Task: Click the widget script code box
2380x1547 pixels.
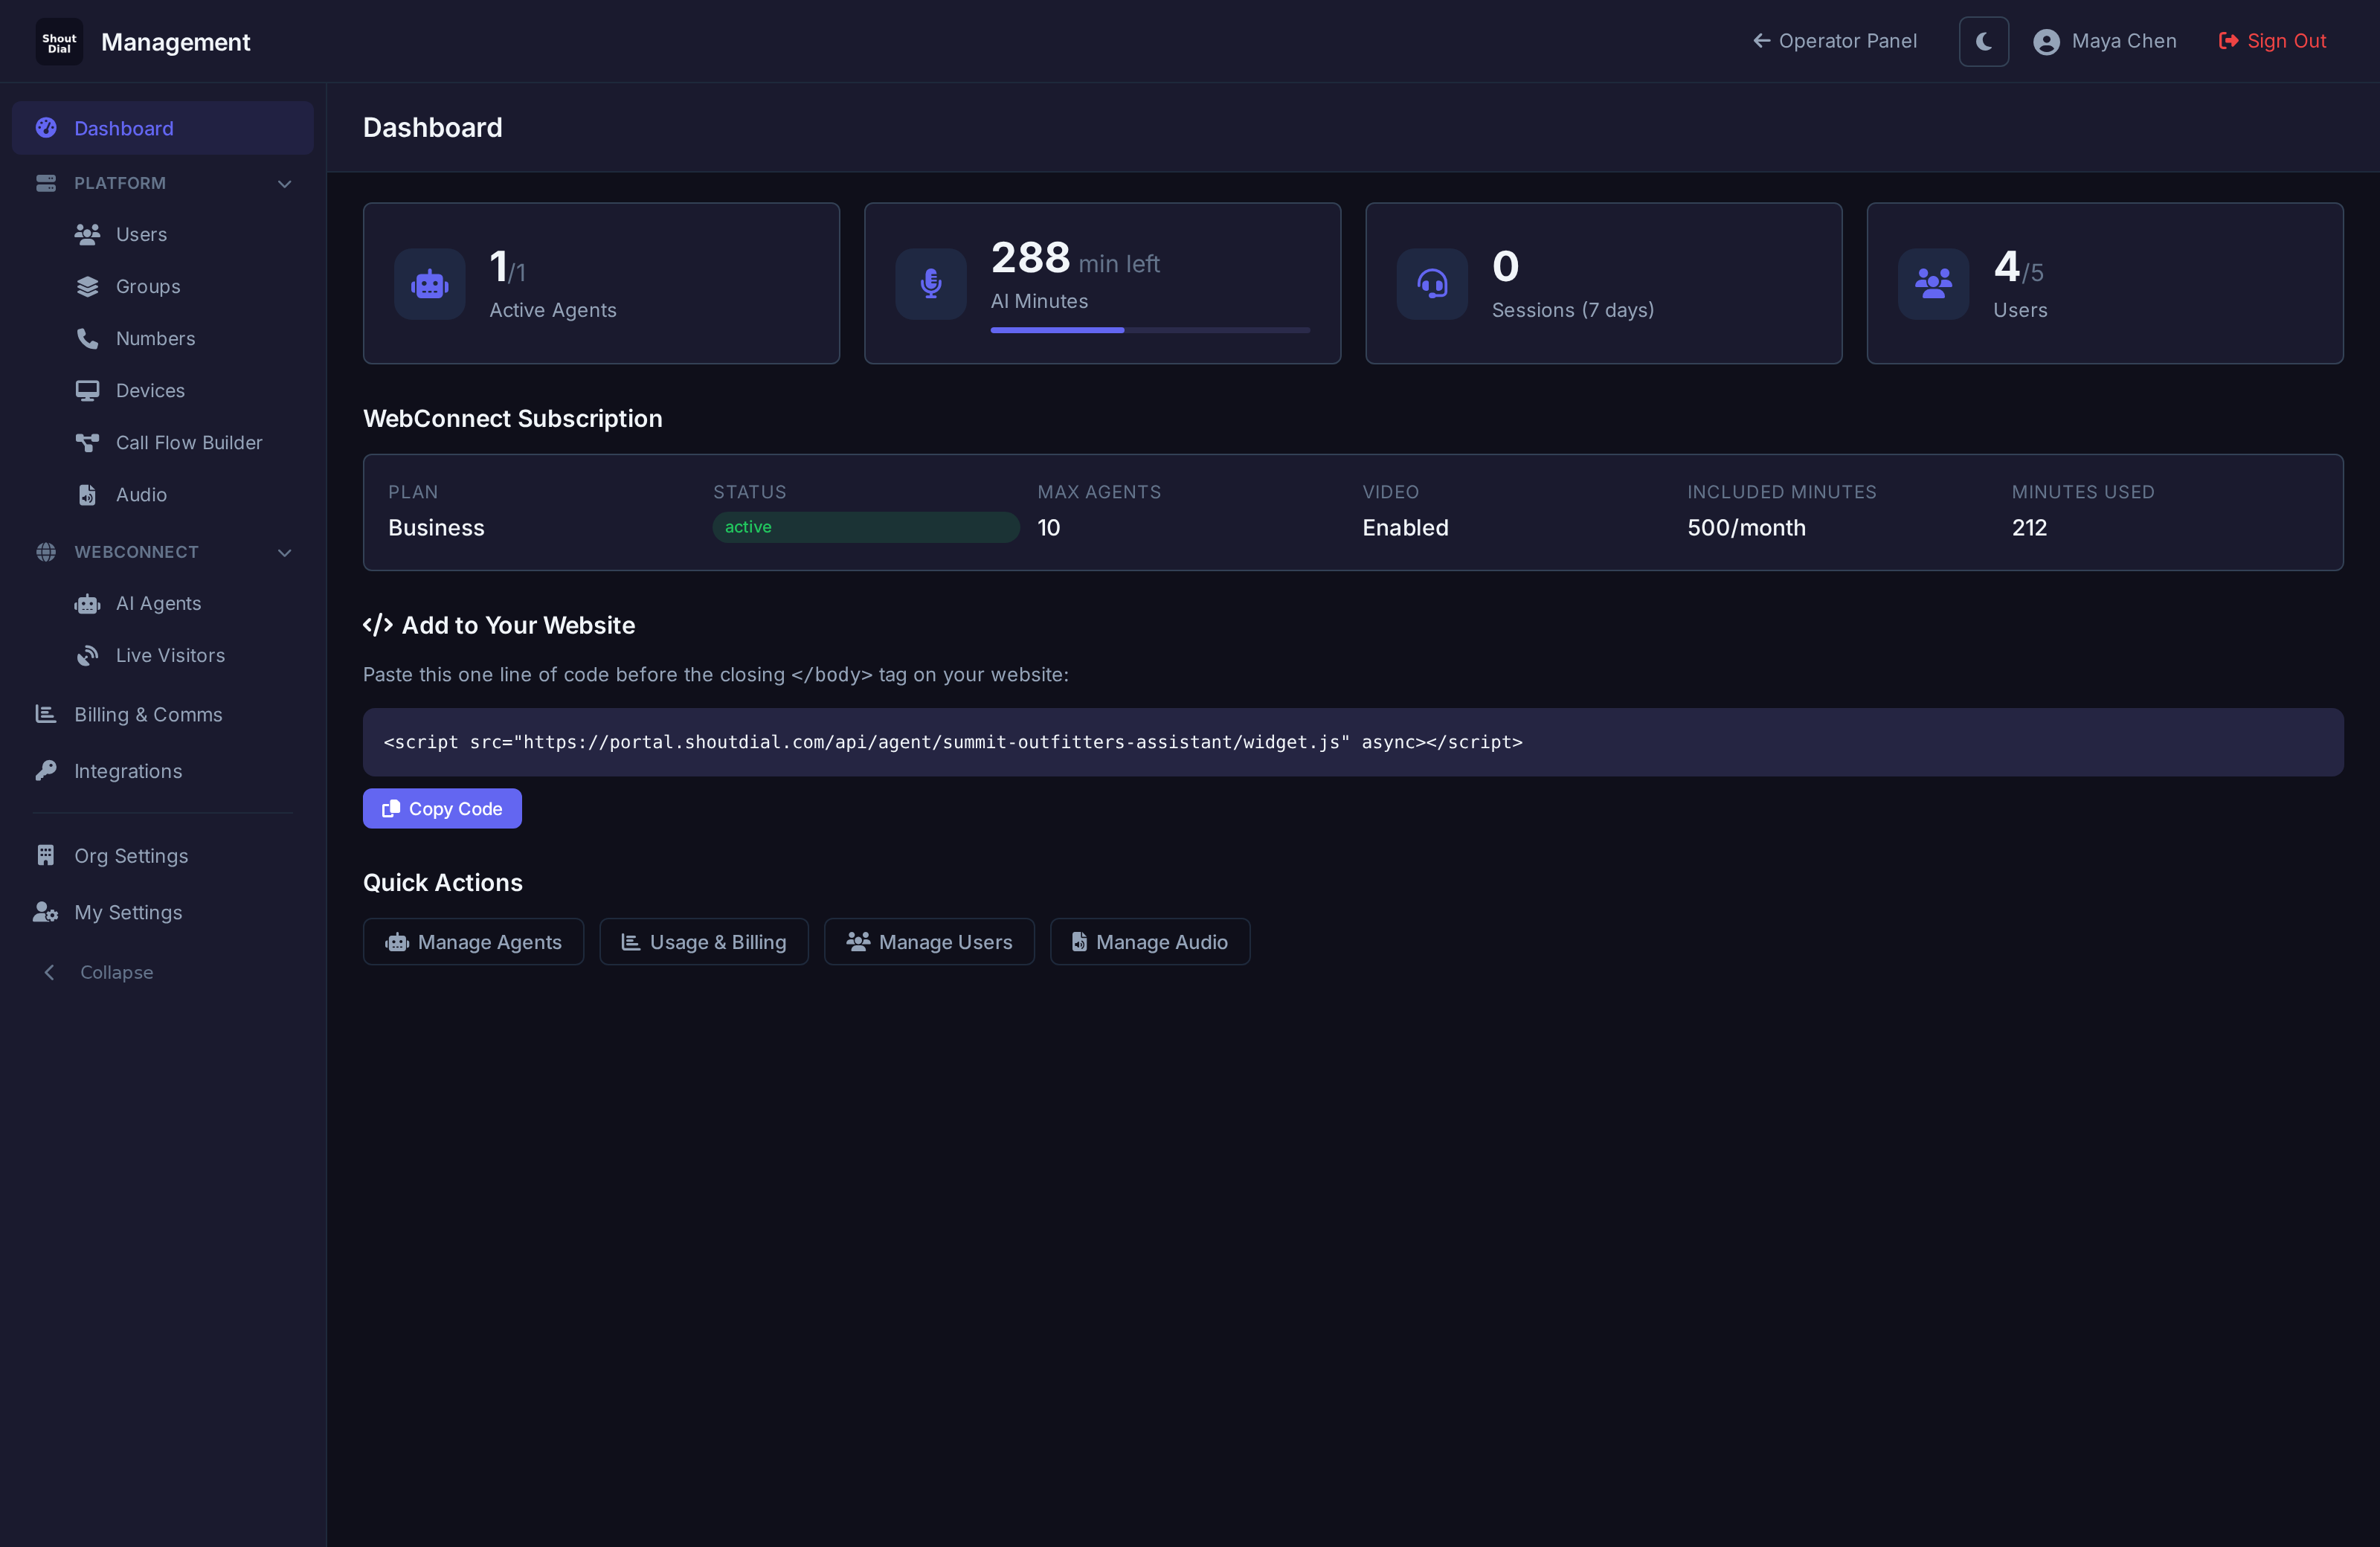Action: [x=1353, y=742]
